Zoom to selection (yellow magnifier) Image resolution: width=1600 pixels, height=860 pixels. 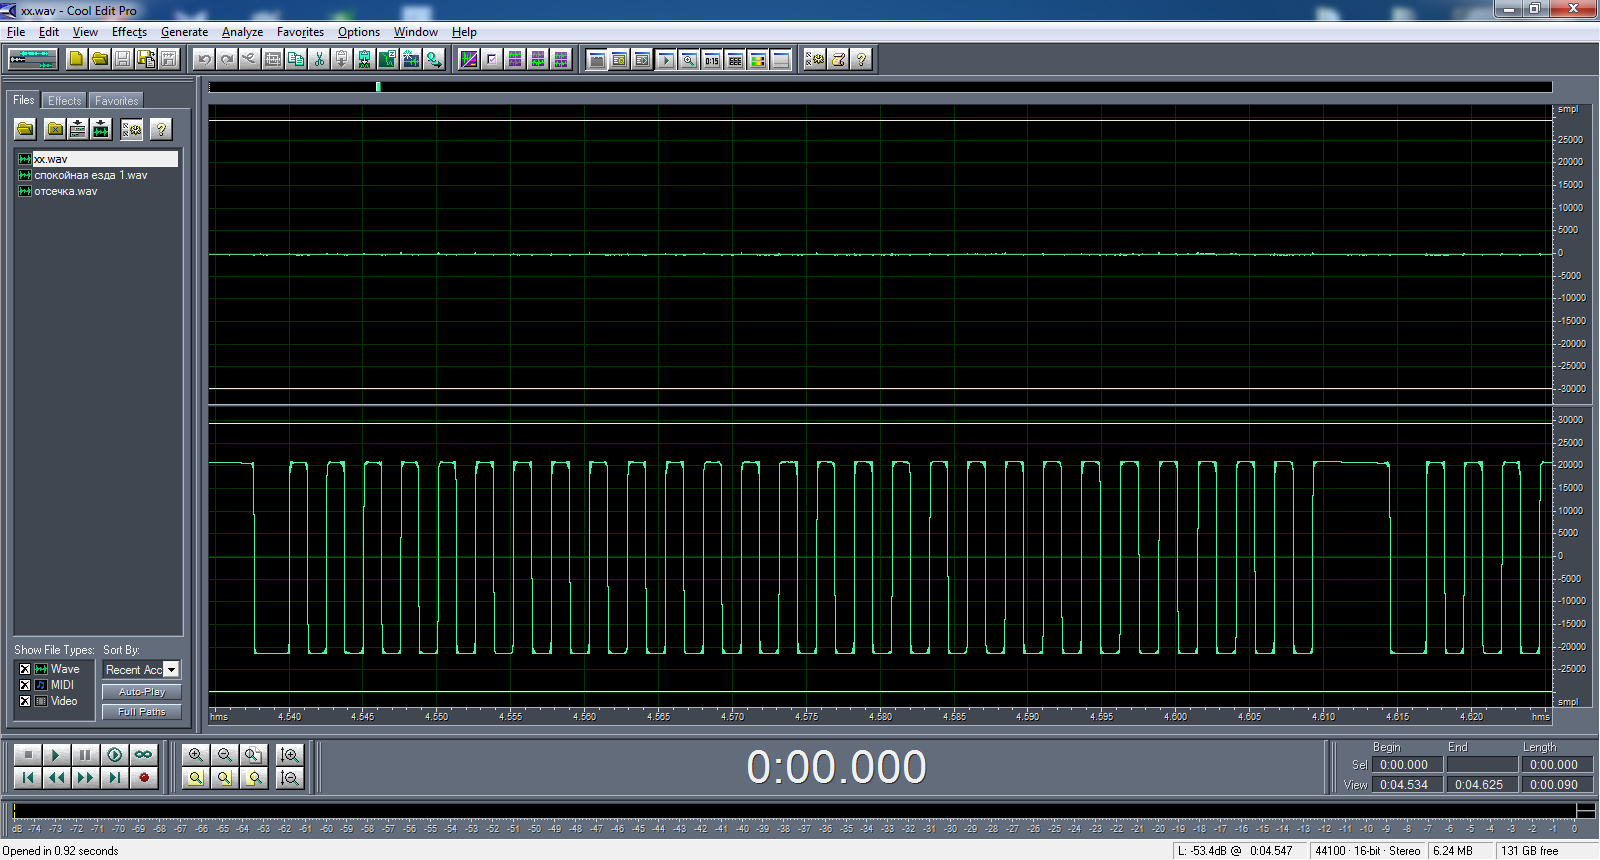[196, 778]
